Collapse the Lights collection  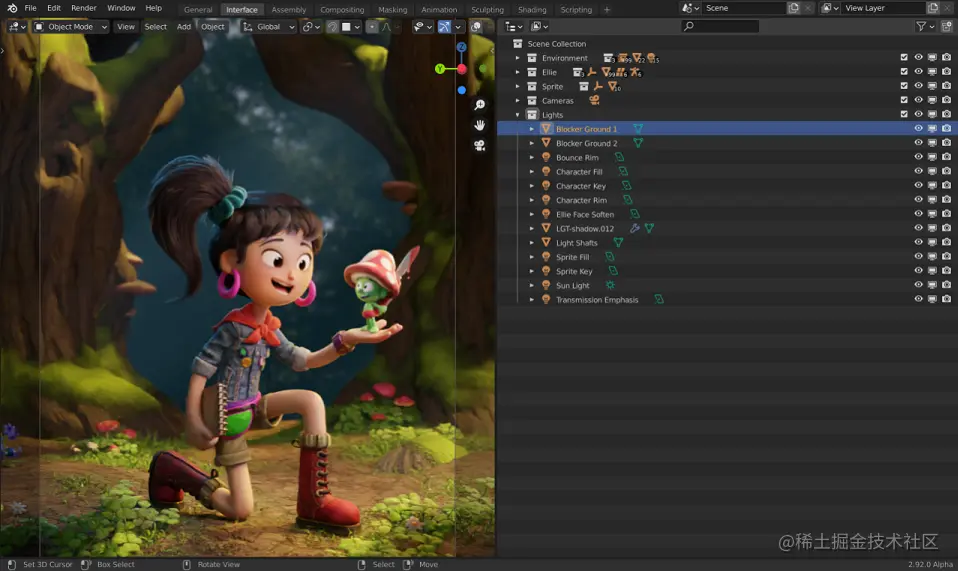(x=517, y=115)
